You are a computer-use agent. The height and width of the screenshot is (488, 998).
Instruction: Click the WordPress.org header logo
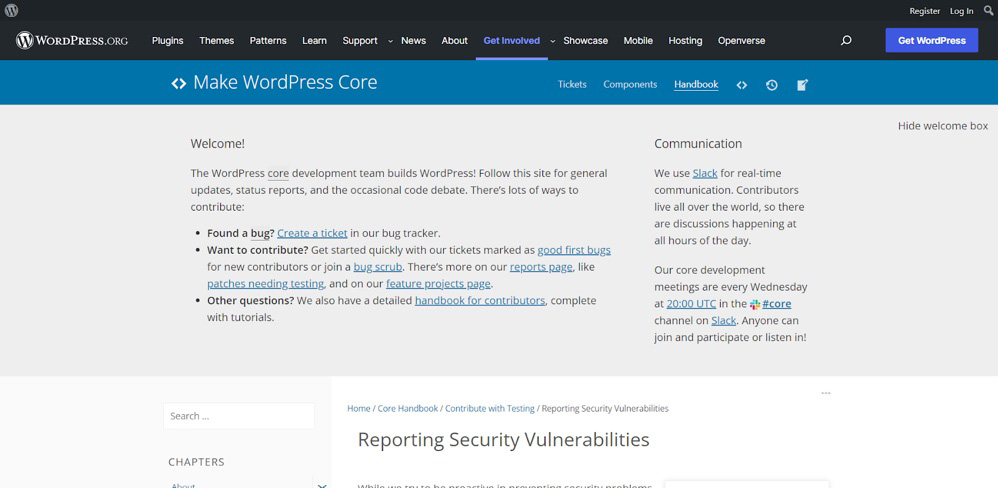[72, 41]
